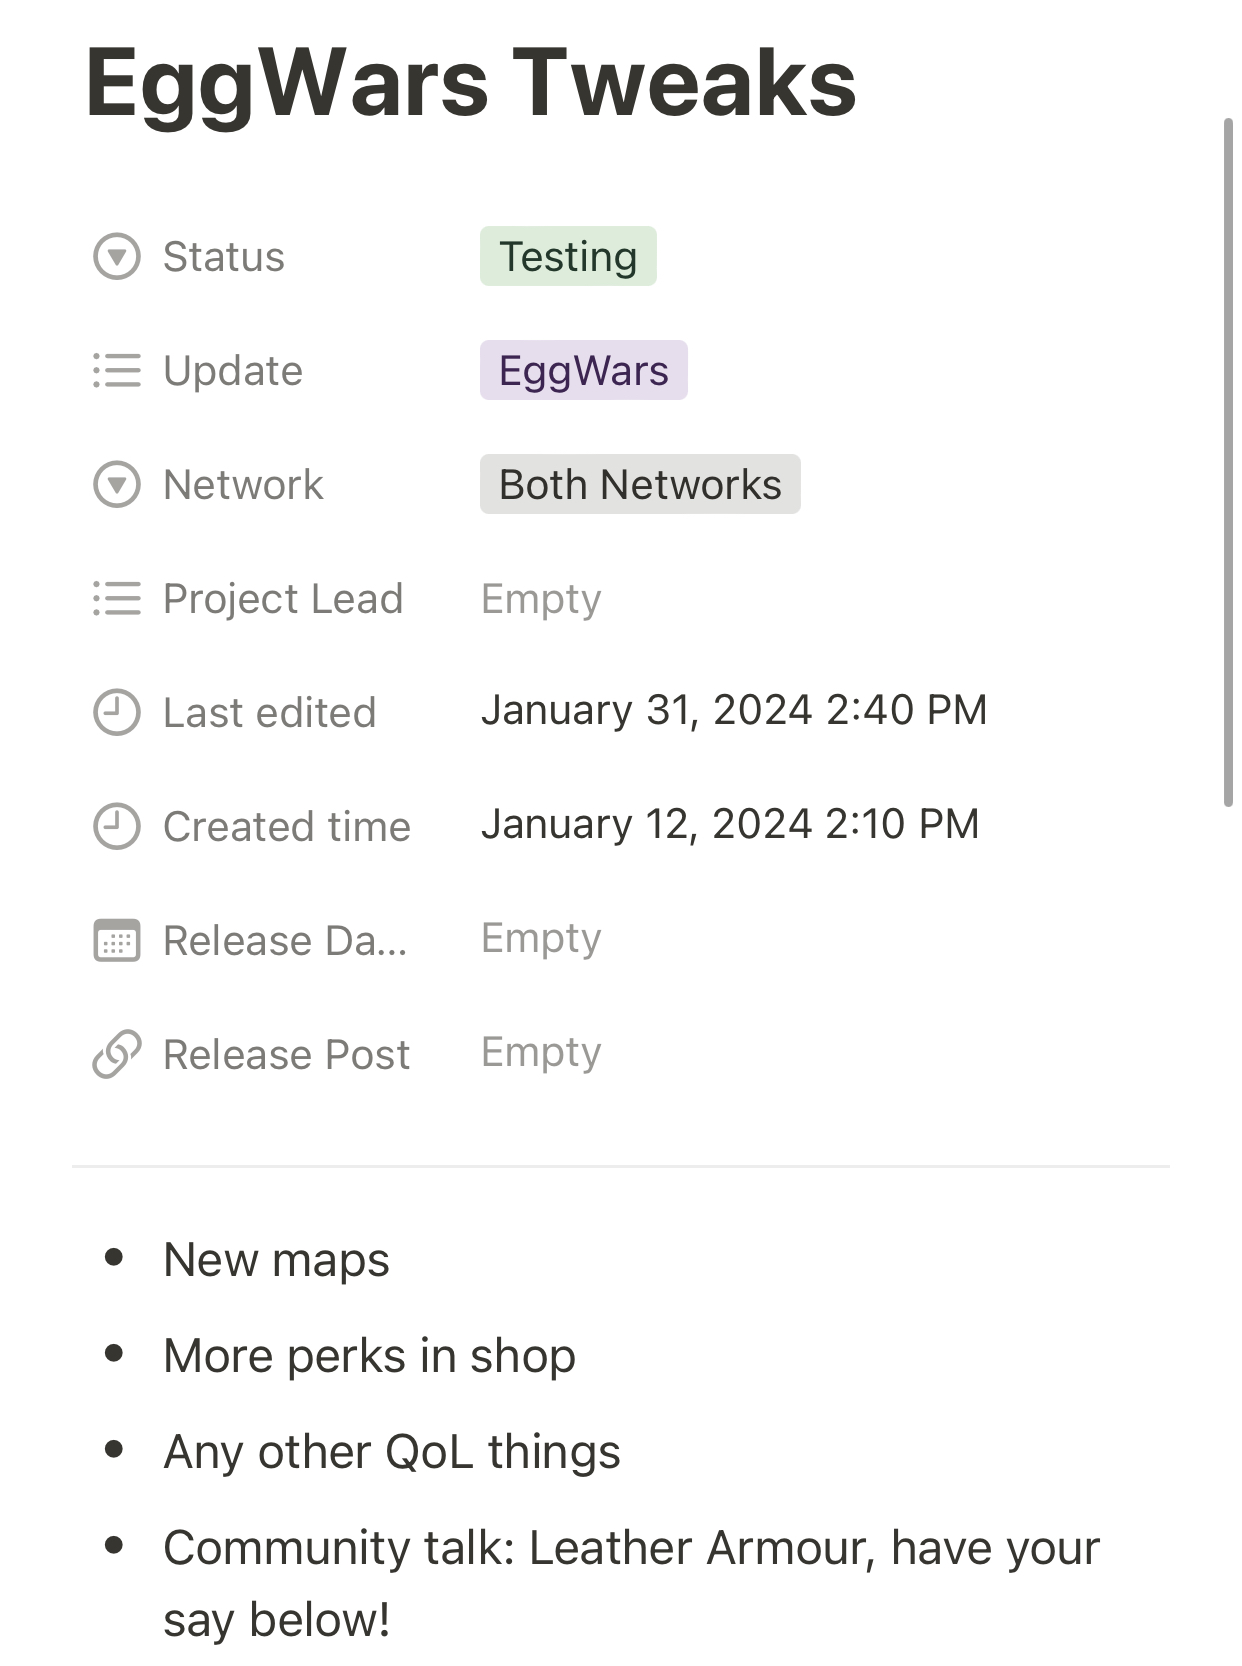The height and width of the screenshot is (1666, 1242).
Task: Click the Update multi-select list icon
Action: [117, 371]
